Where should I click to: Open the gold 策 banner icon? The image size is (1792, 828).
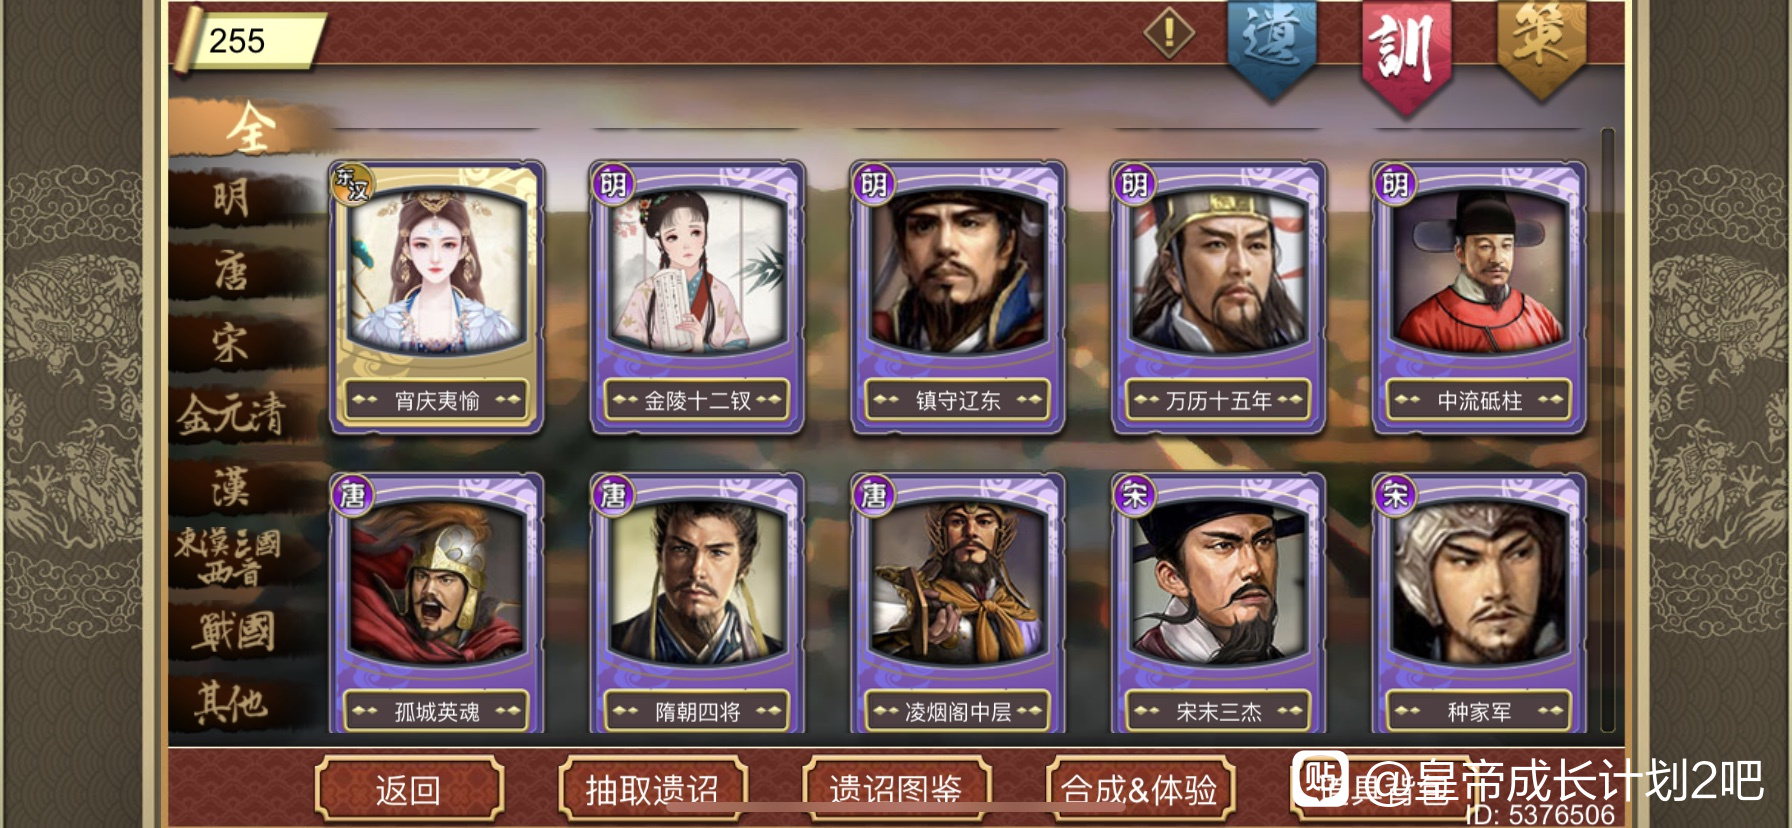(1540, 45)
